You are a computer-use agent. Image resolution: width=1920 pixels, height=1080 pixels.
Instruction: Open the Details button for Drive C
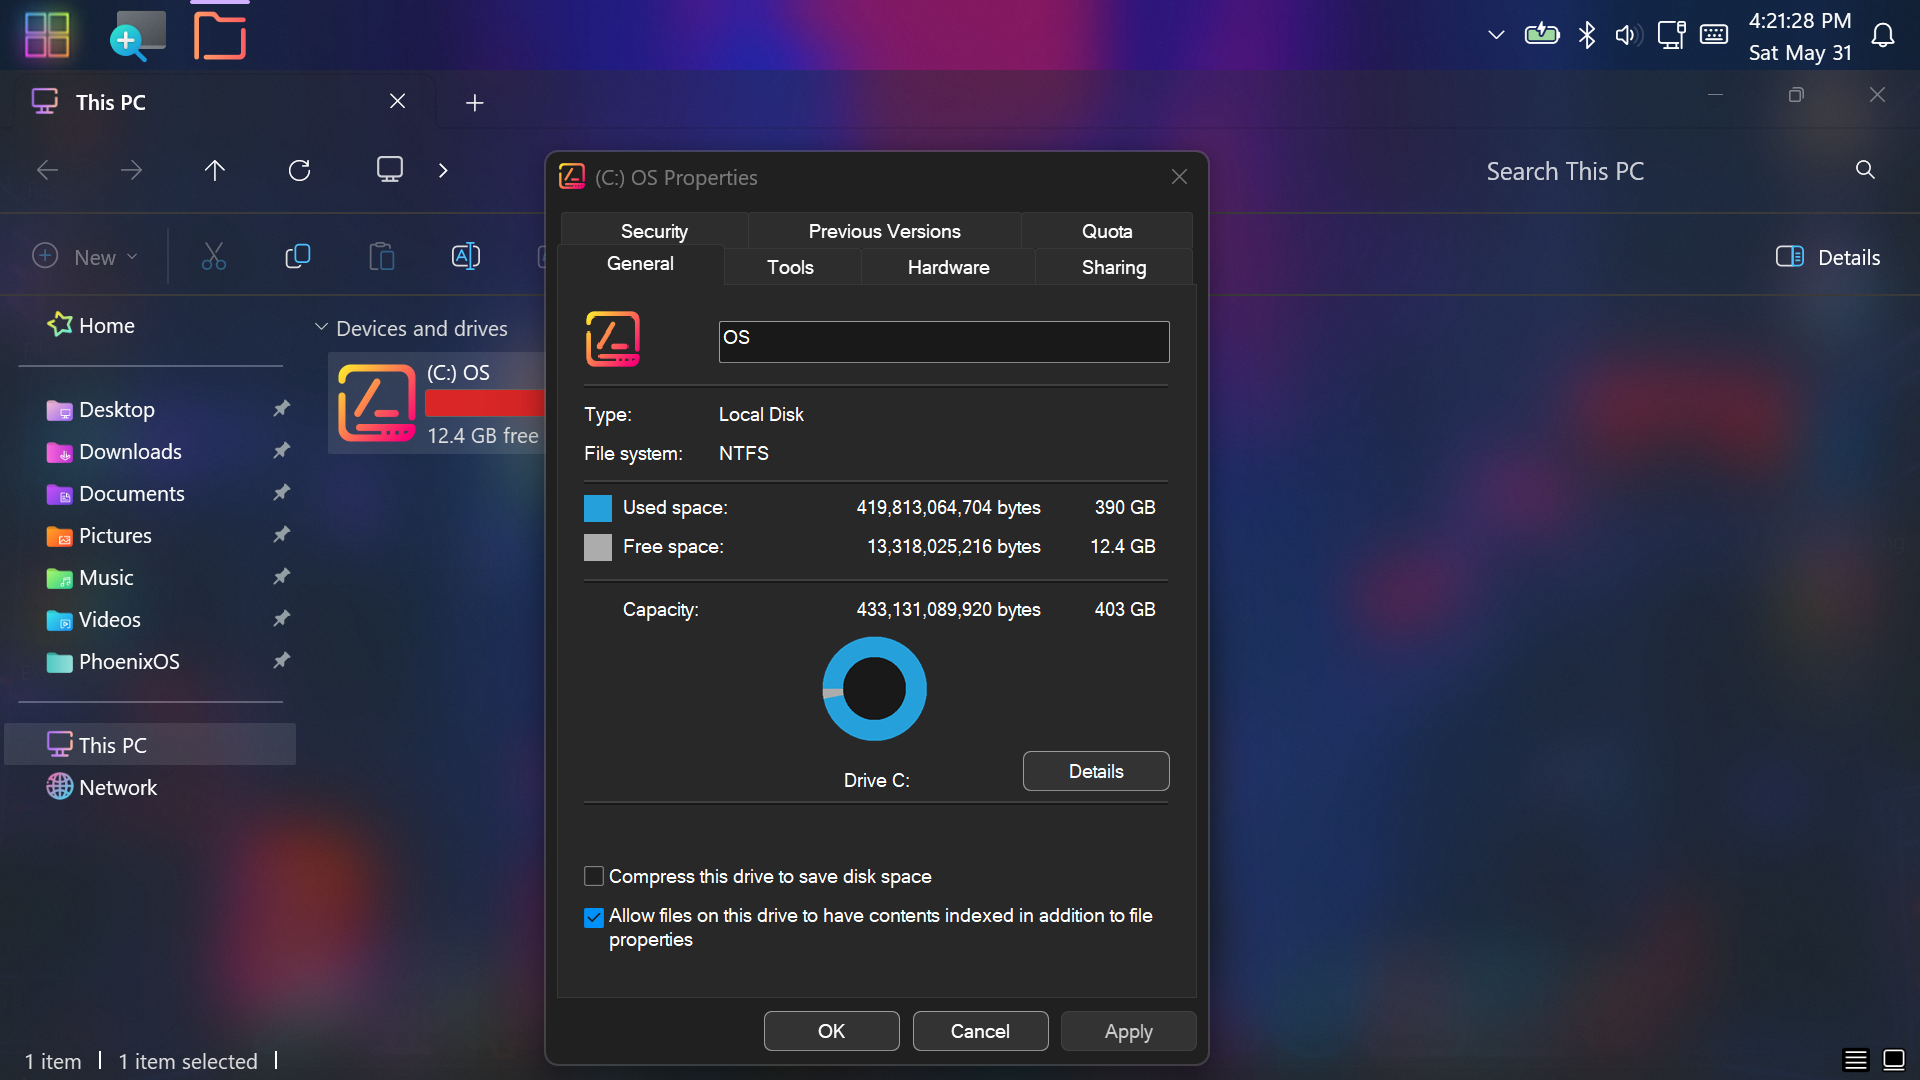[1096, 771]
